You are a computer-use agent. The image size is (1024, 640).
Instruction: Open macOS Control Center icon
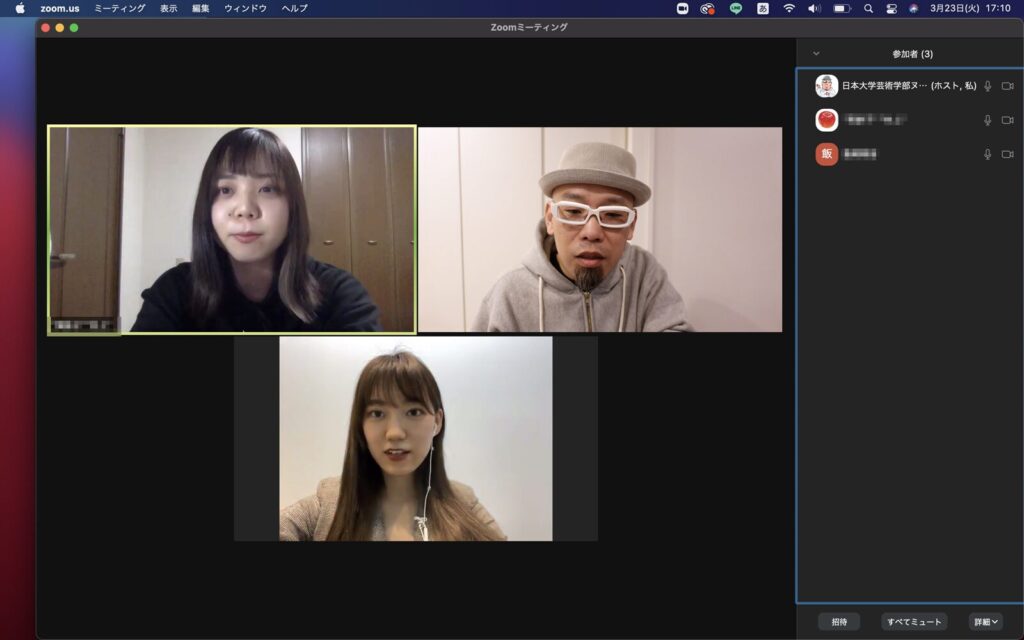[891, 8]
